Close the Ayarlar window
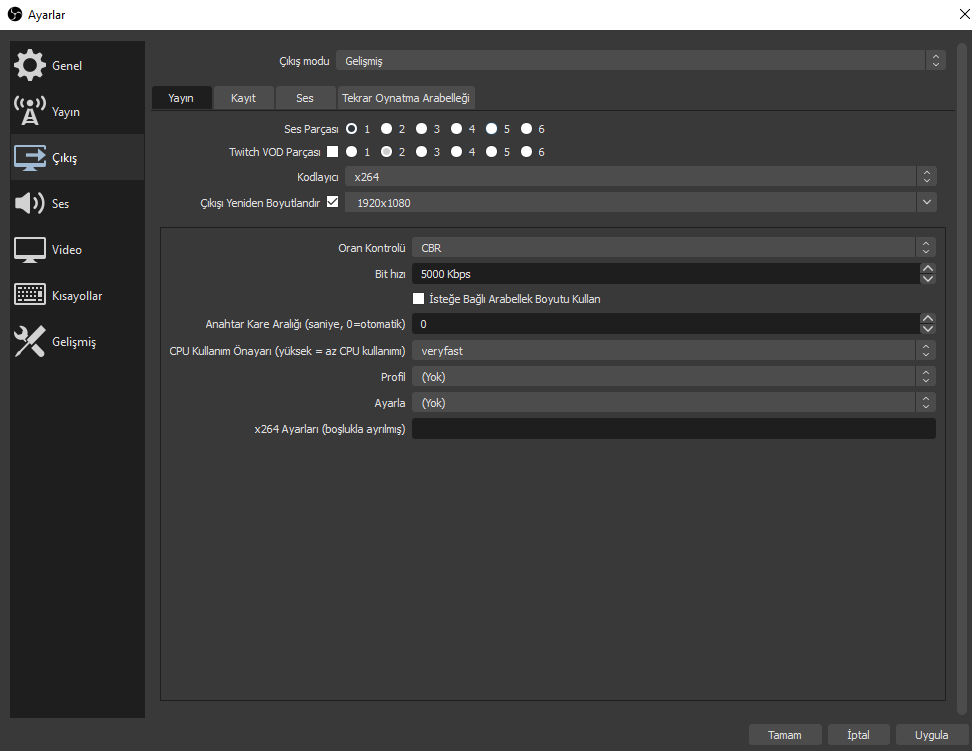The width and height of the screenshot is (972, 751). click(964, 14)
